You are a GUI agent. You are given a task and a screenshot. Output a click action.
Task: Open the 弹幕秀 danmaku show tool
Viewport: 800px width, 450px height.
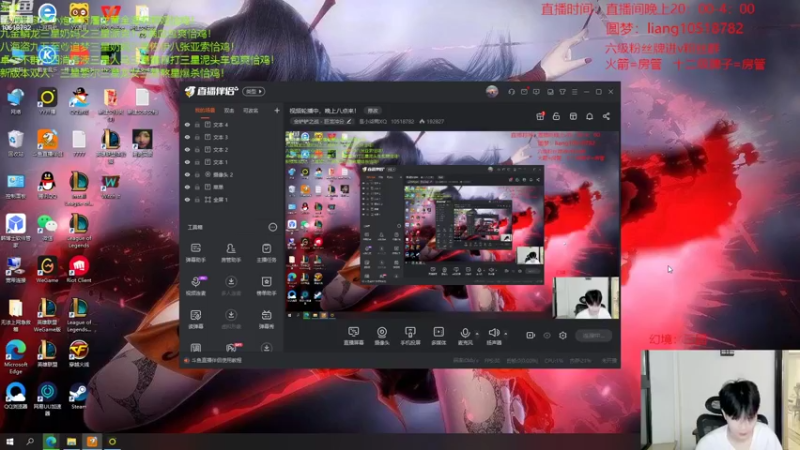pos(266,319)
